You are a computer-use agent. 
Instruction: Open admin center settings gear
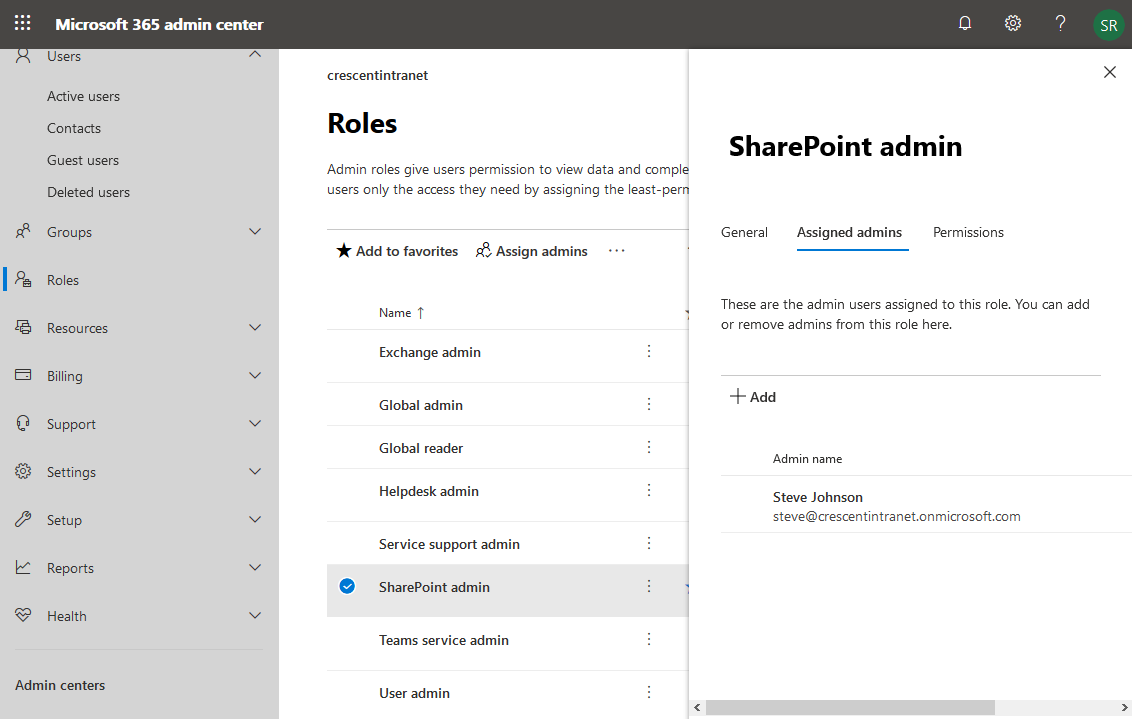tap(1012, 22)
